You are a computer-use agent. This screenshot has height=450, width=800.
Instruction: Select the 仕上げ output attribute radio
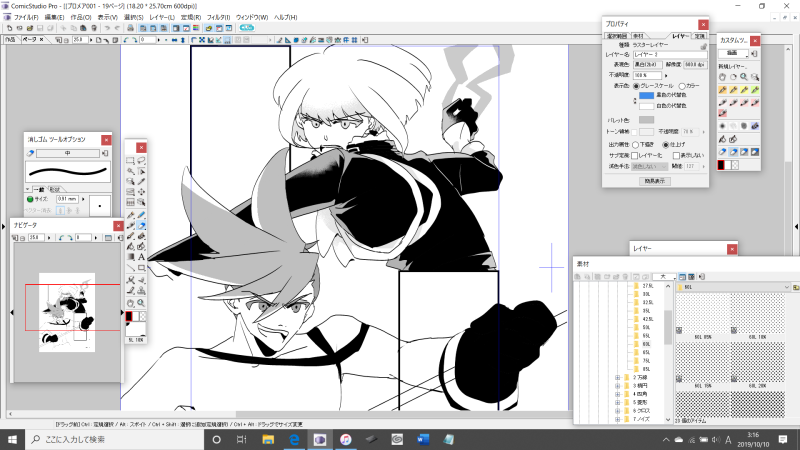point(665,145)
